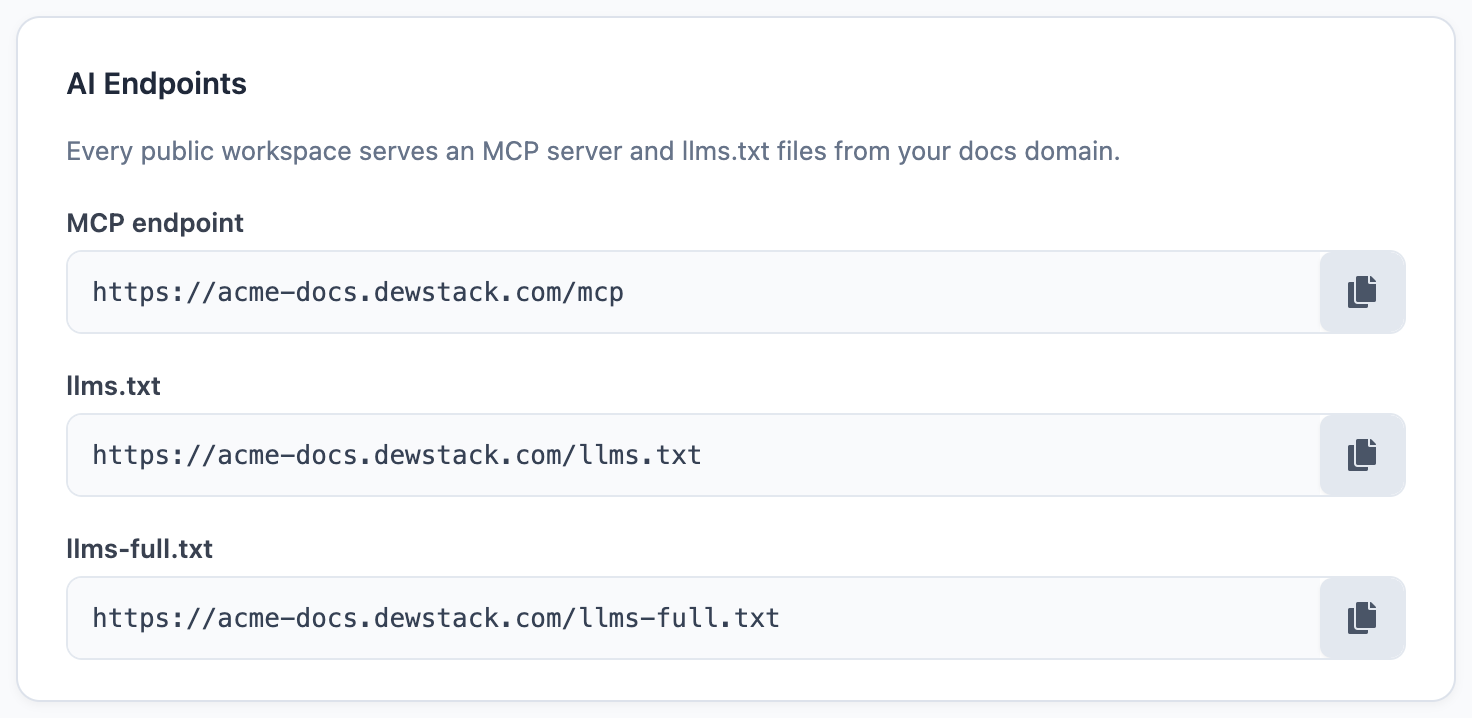Click the MCP endpoint URL field
Viewport: 1472px width, 718px height.
click(693, 292)
